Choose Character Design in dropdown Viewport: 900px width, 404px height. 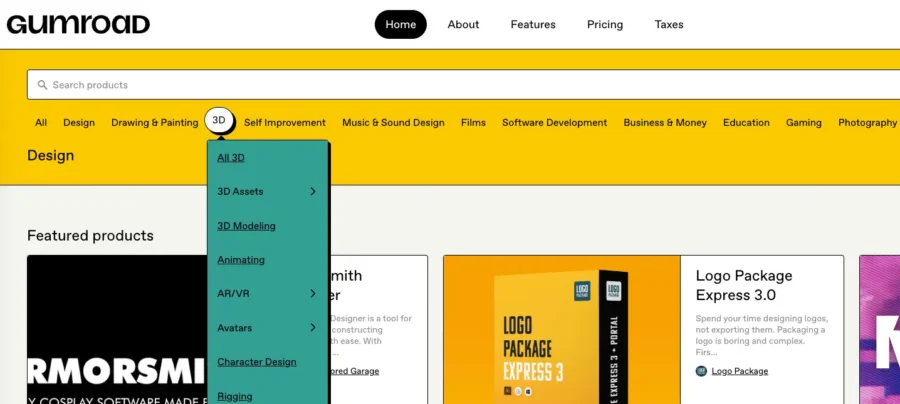tap(257, 362)
